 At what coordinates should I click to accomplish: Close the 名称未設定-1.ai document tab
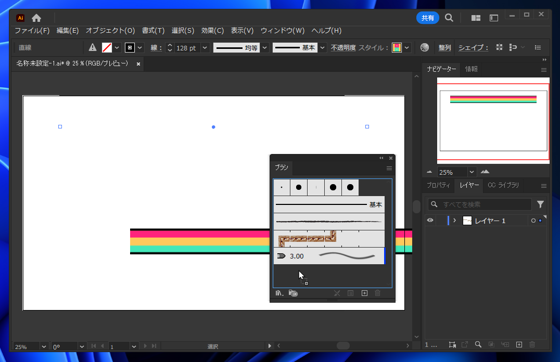click(138, 64)
